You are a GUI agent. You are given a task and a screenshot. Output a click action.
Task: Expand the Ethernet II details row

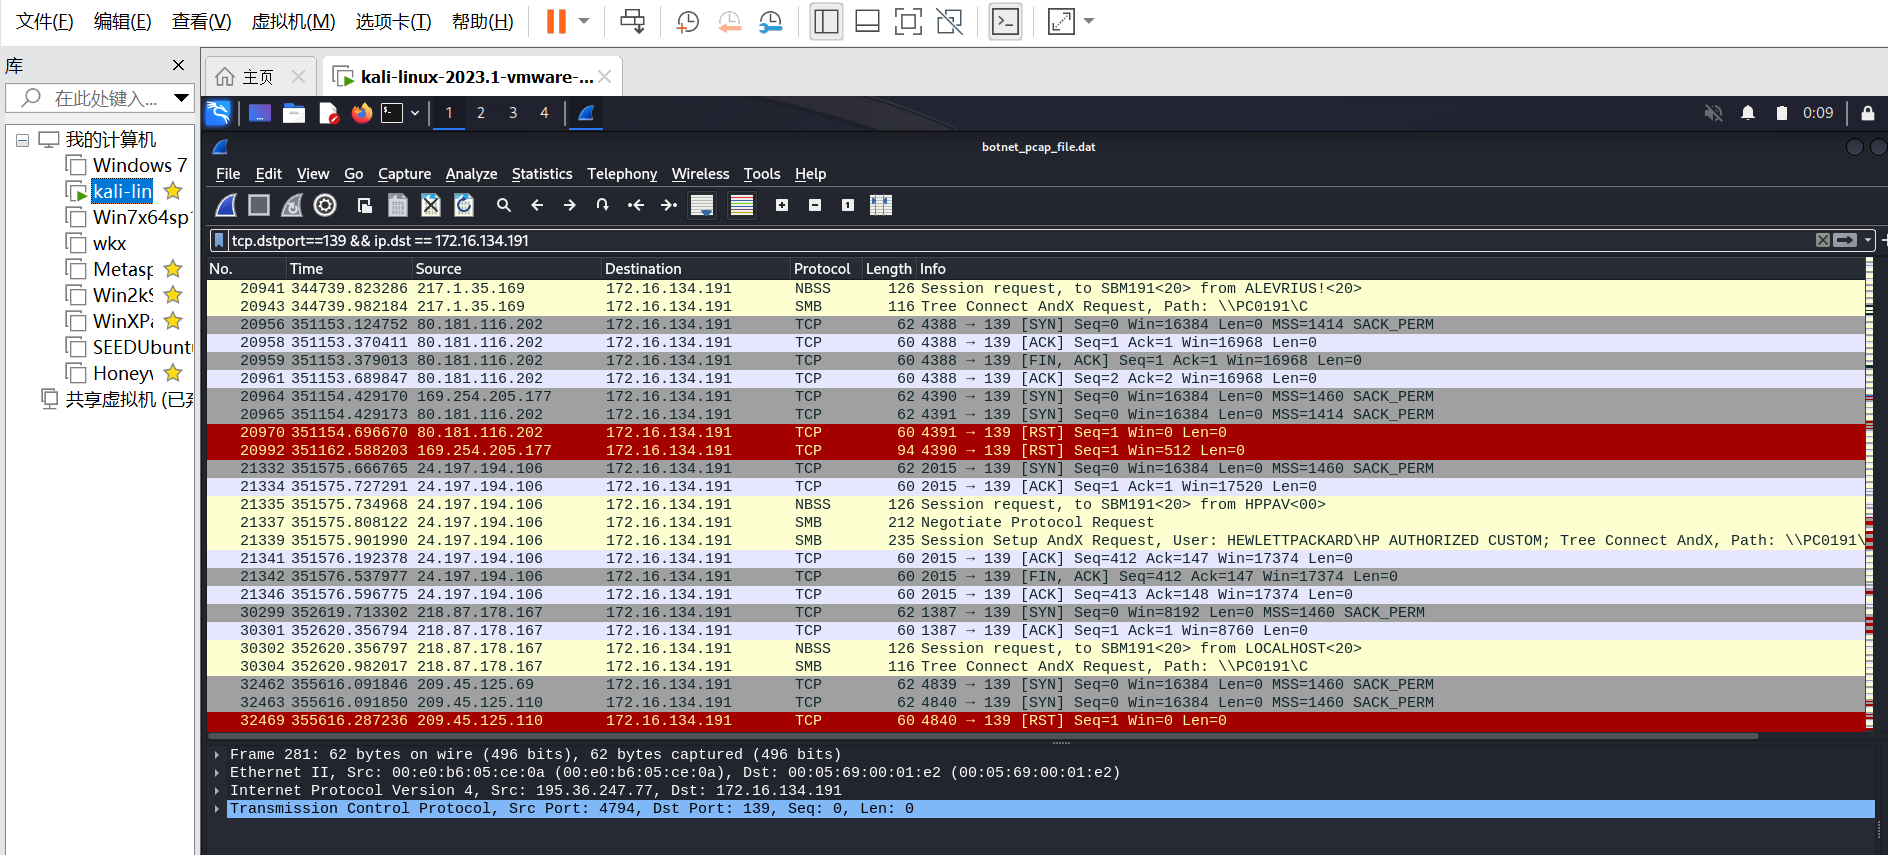click(x=217, y=773)
